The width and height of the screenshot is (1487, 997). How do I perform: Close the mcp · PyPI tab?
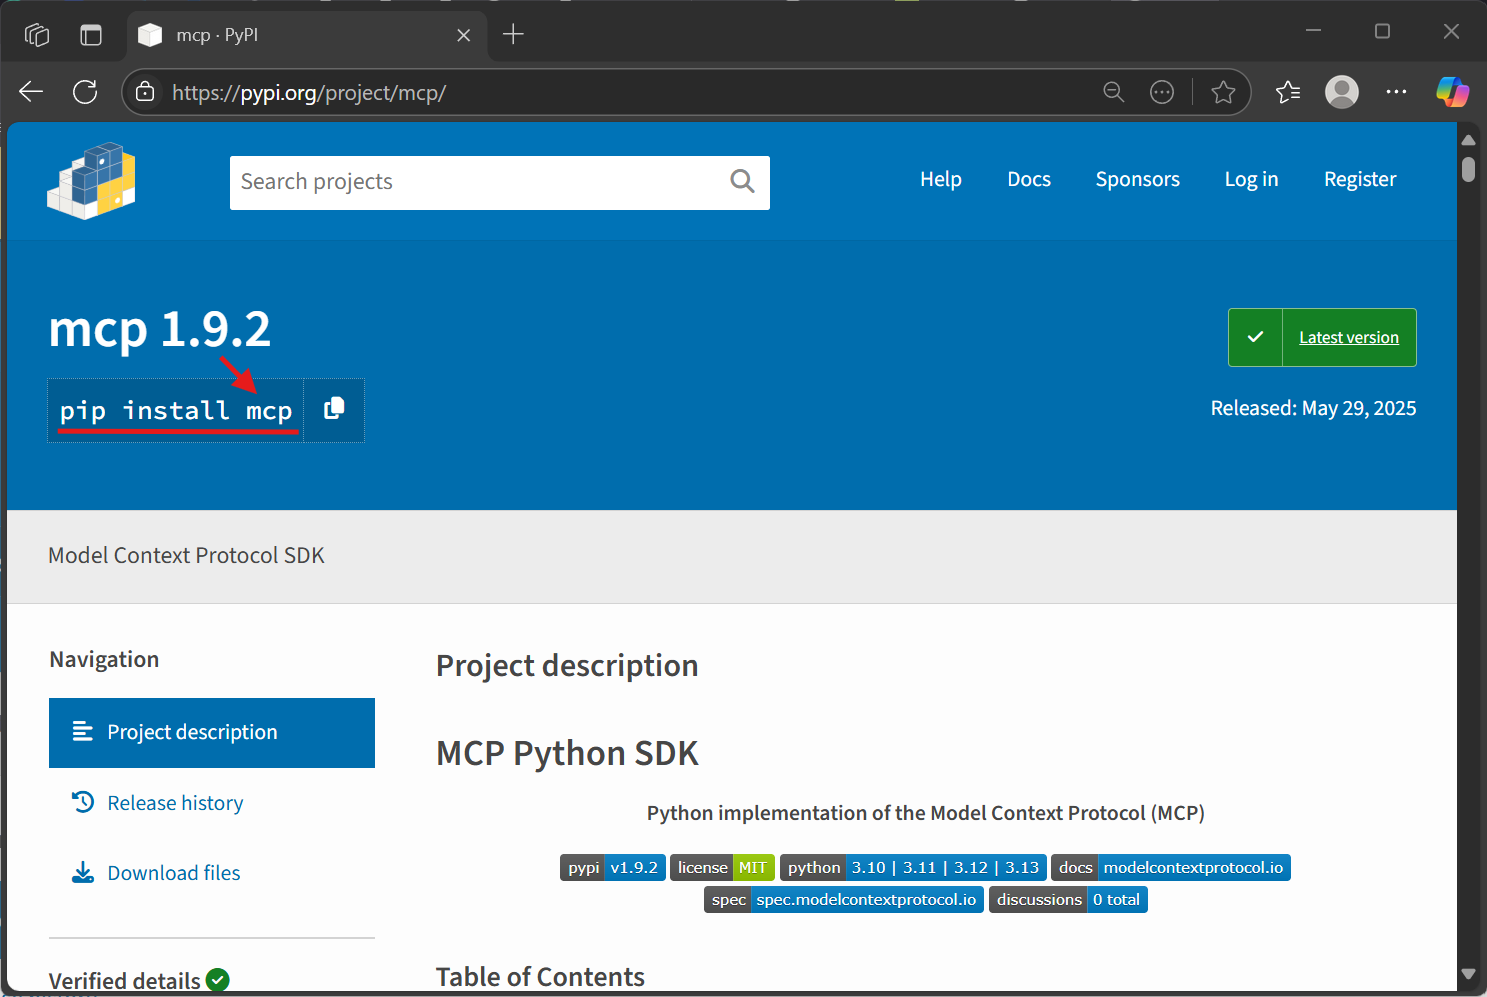(x=463, y=35)
